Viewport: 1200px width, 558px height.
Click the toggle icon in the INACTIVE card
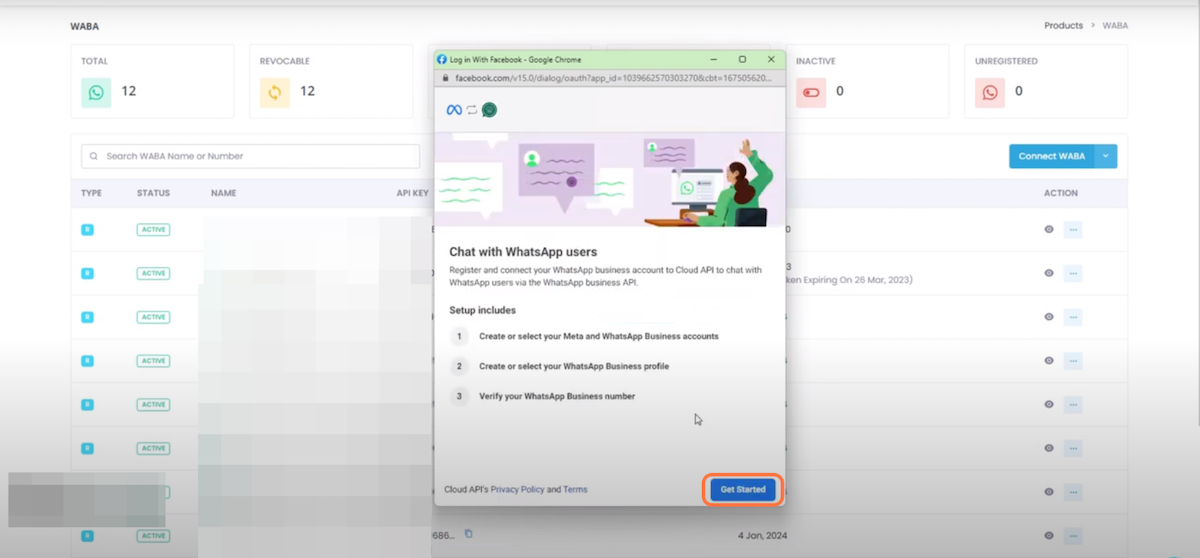[811, 92]
